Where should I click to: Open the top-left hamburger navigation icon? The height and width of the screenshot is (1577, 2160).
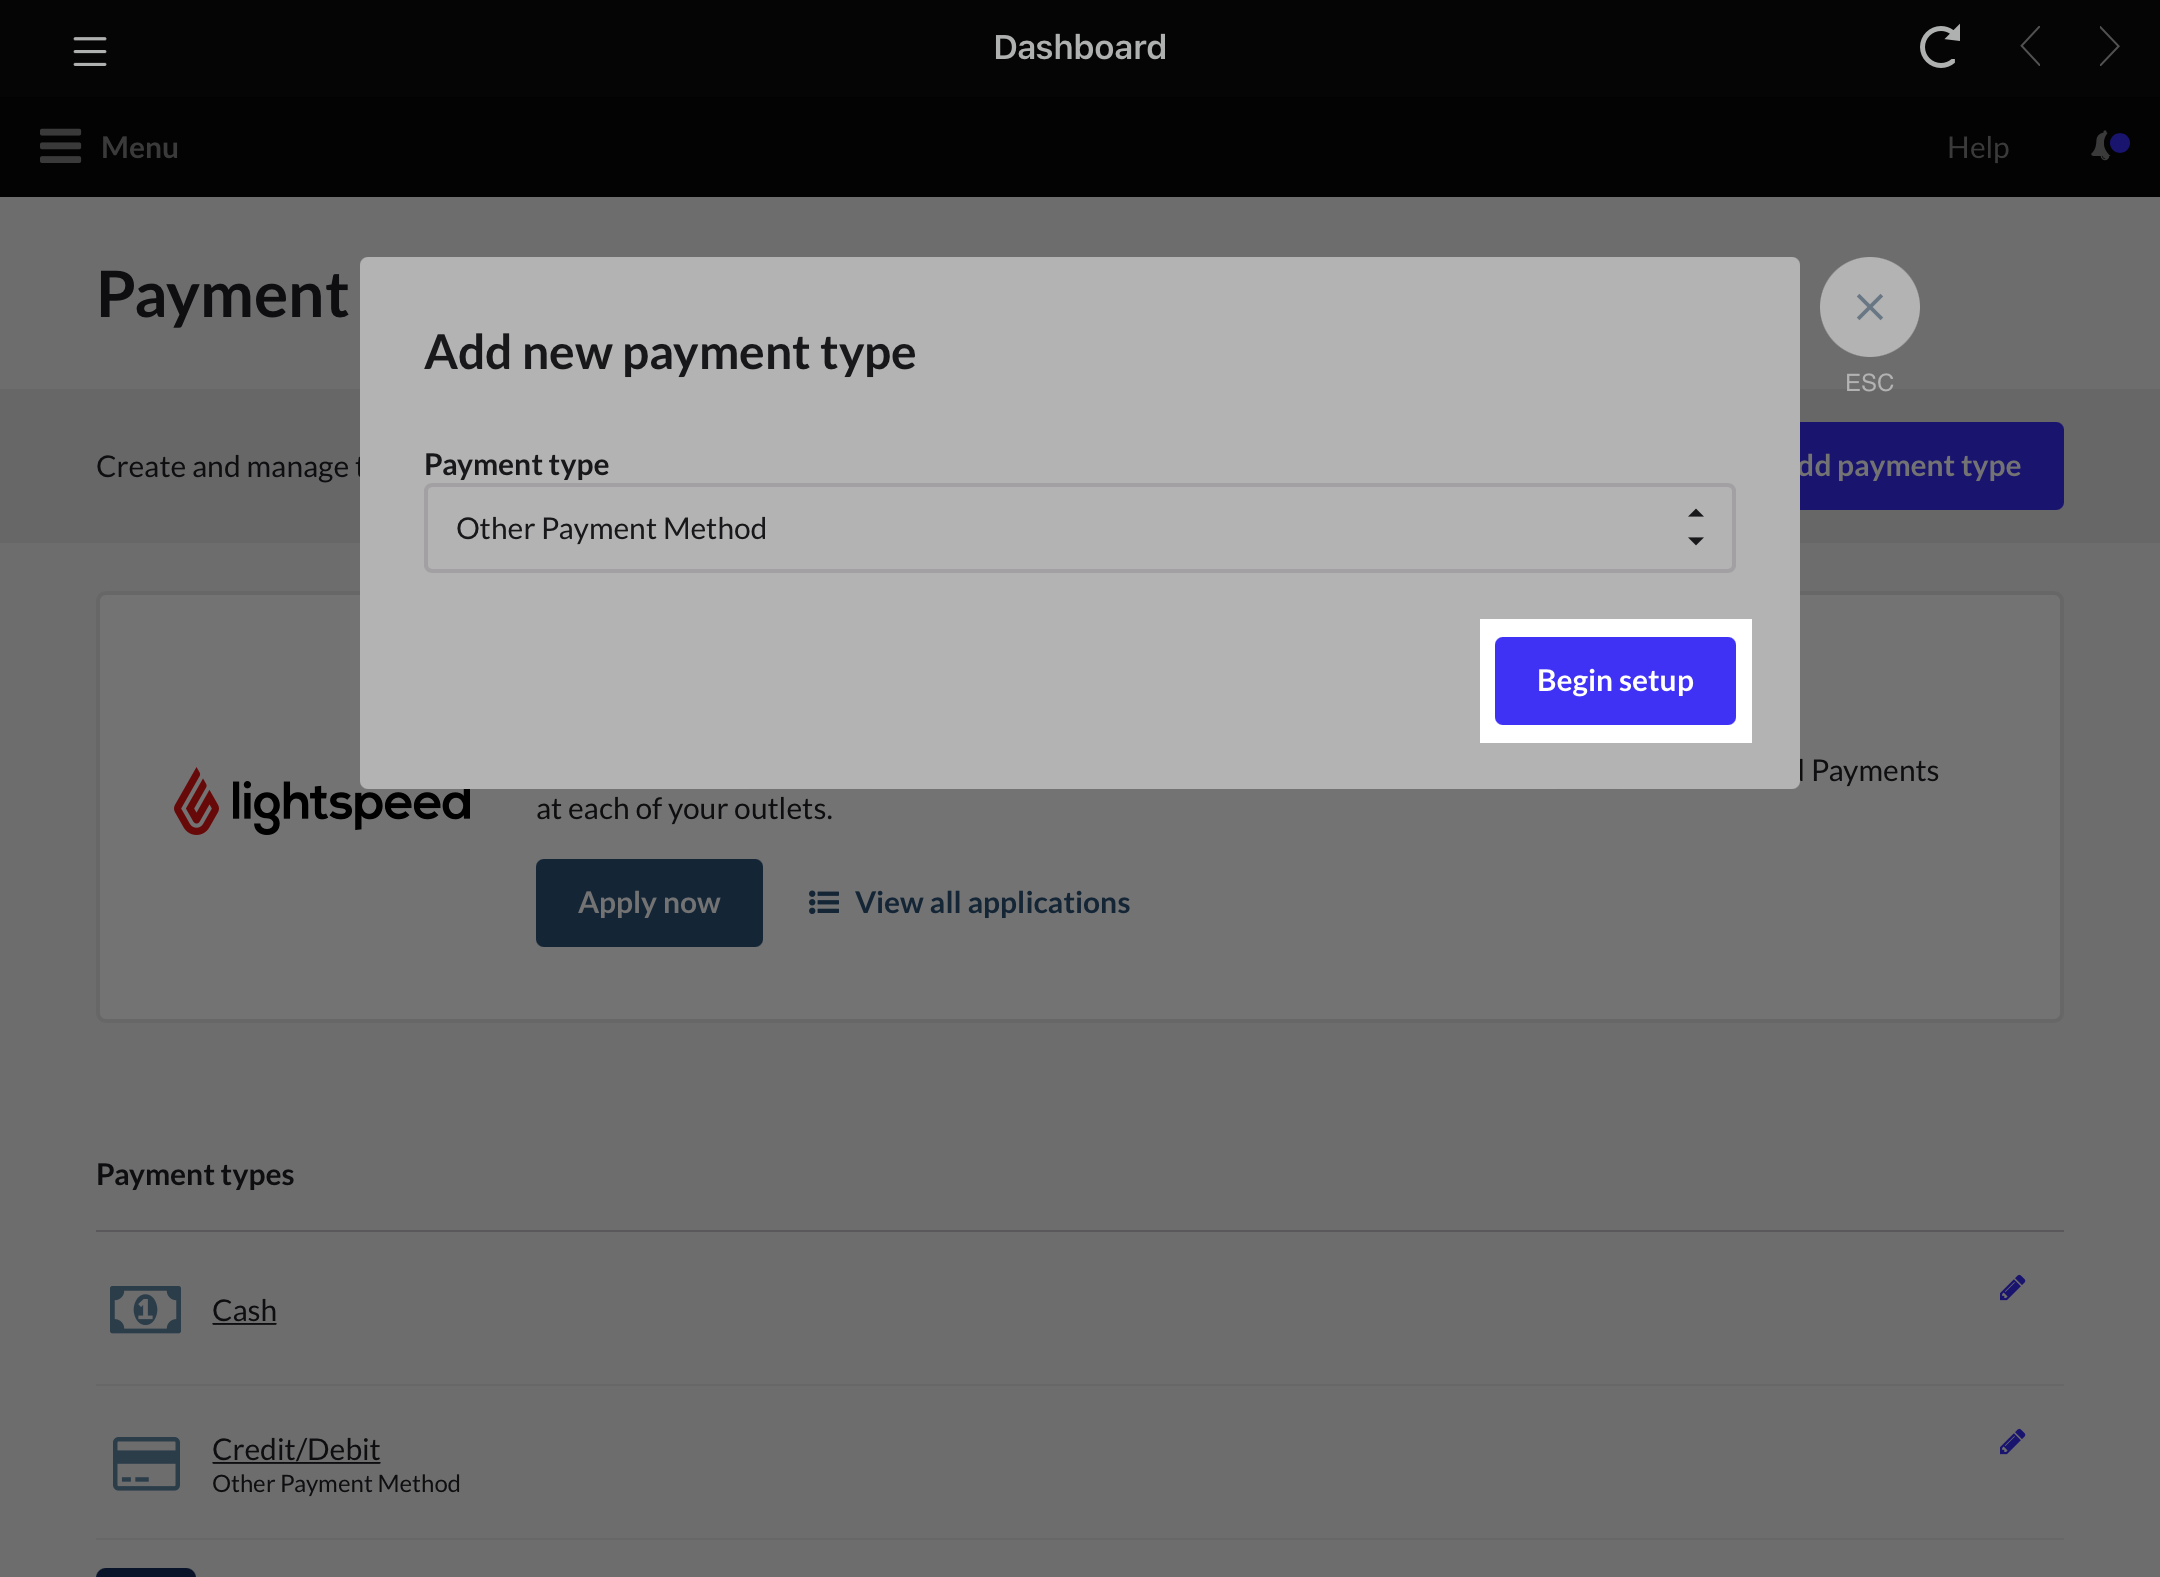[90, 50]
